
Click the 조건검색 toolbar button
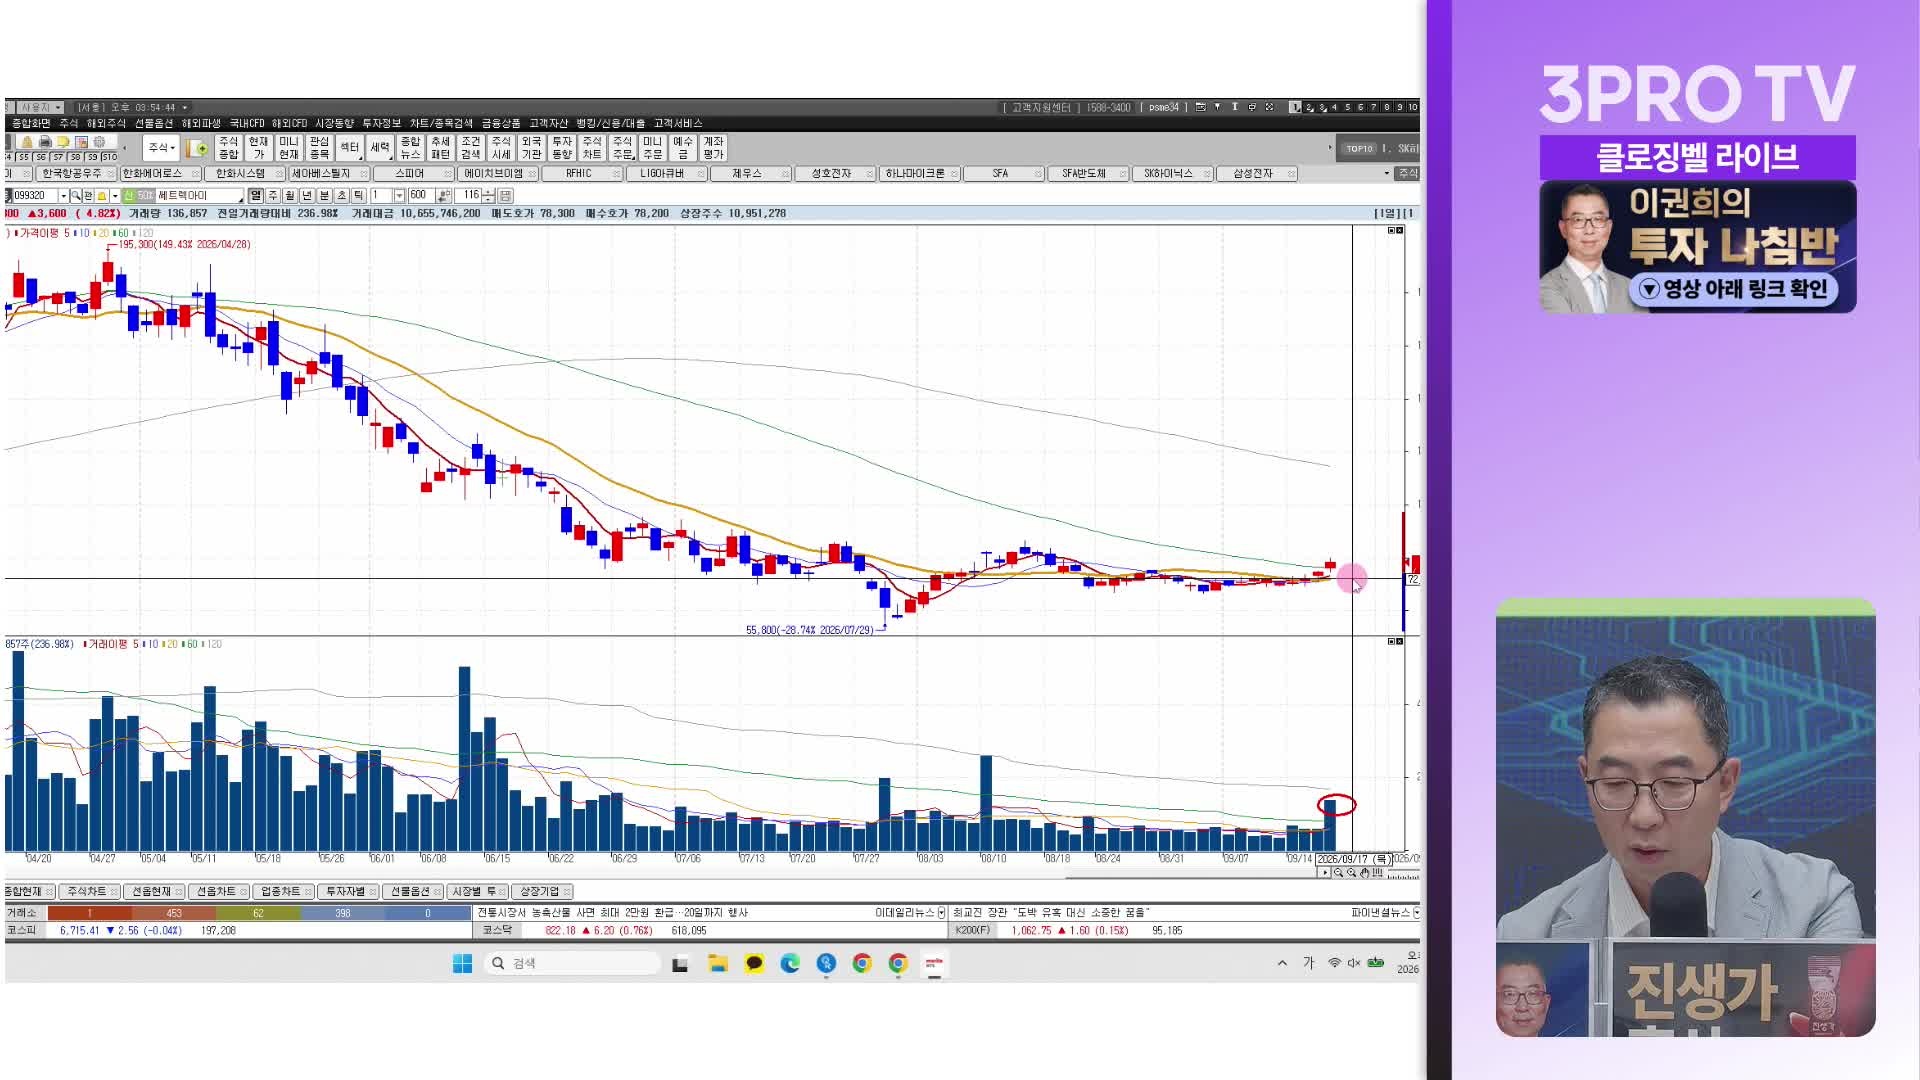(471, 148)
